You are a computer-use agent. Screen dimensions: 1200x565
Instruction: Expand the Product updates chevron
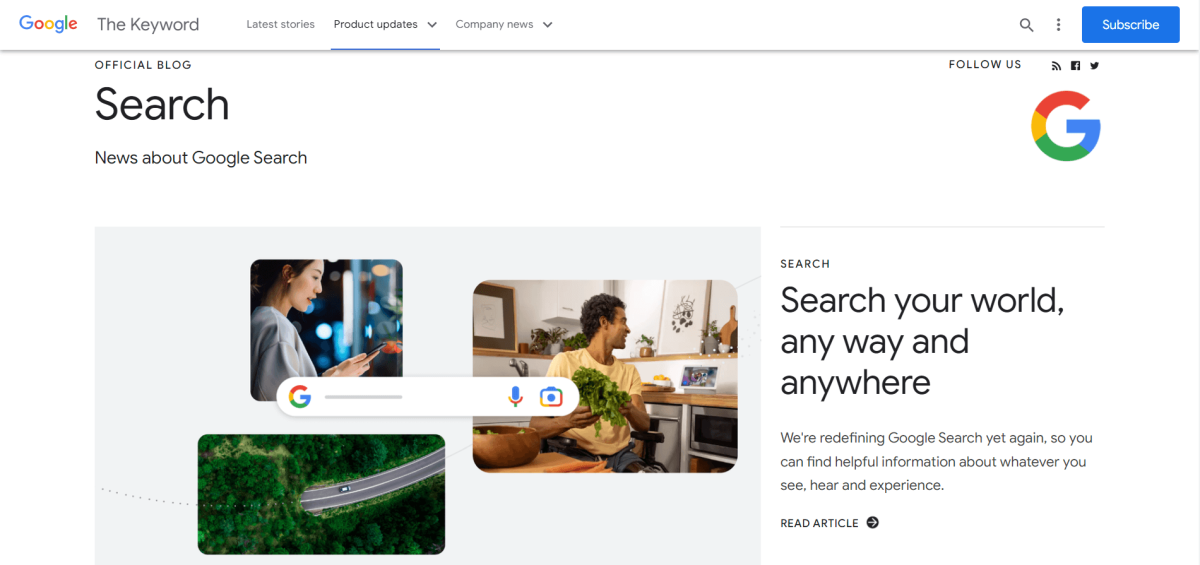click(432, 25)
